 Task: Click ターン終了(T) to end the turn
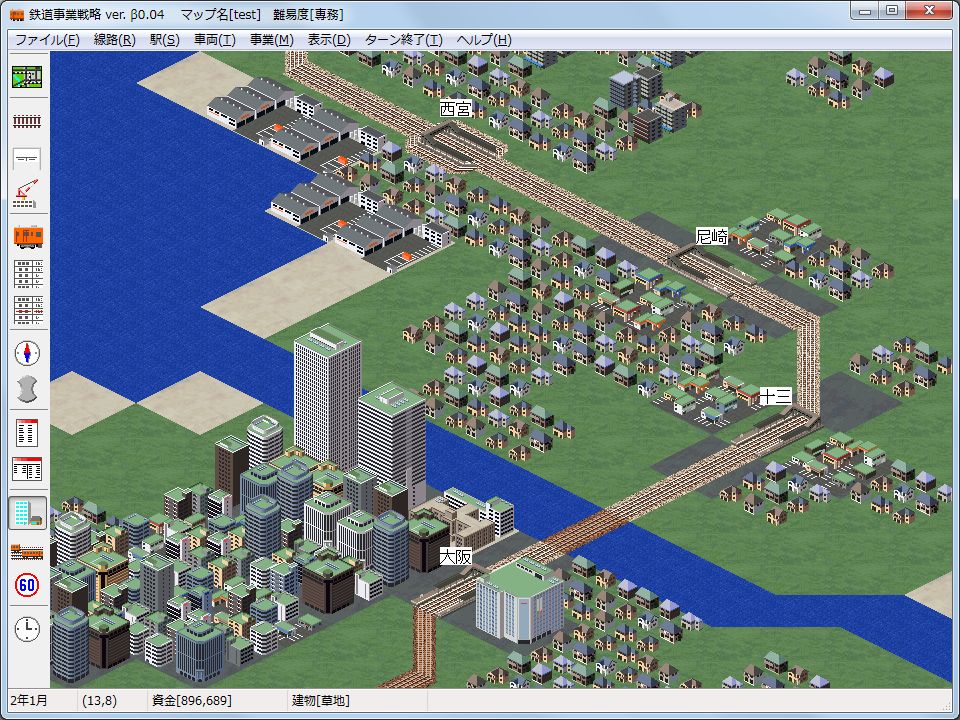(x=403, y=40)
